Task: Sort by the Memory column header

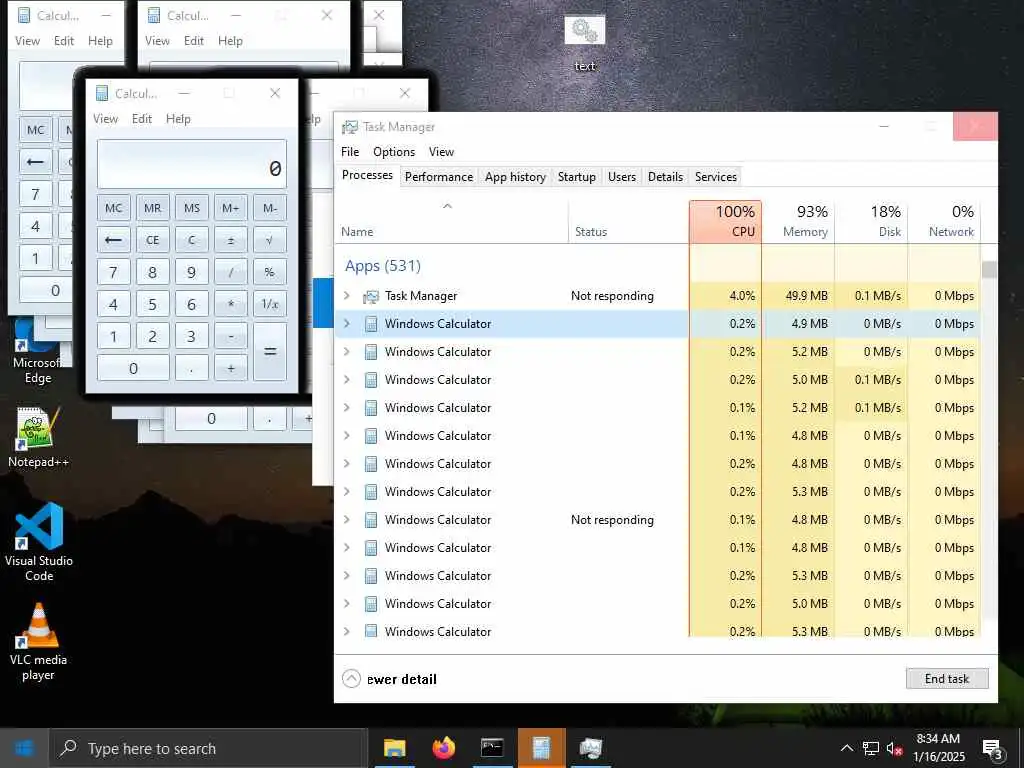Action: [799, 222]
